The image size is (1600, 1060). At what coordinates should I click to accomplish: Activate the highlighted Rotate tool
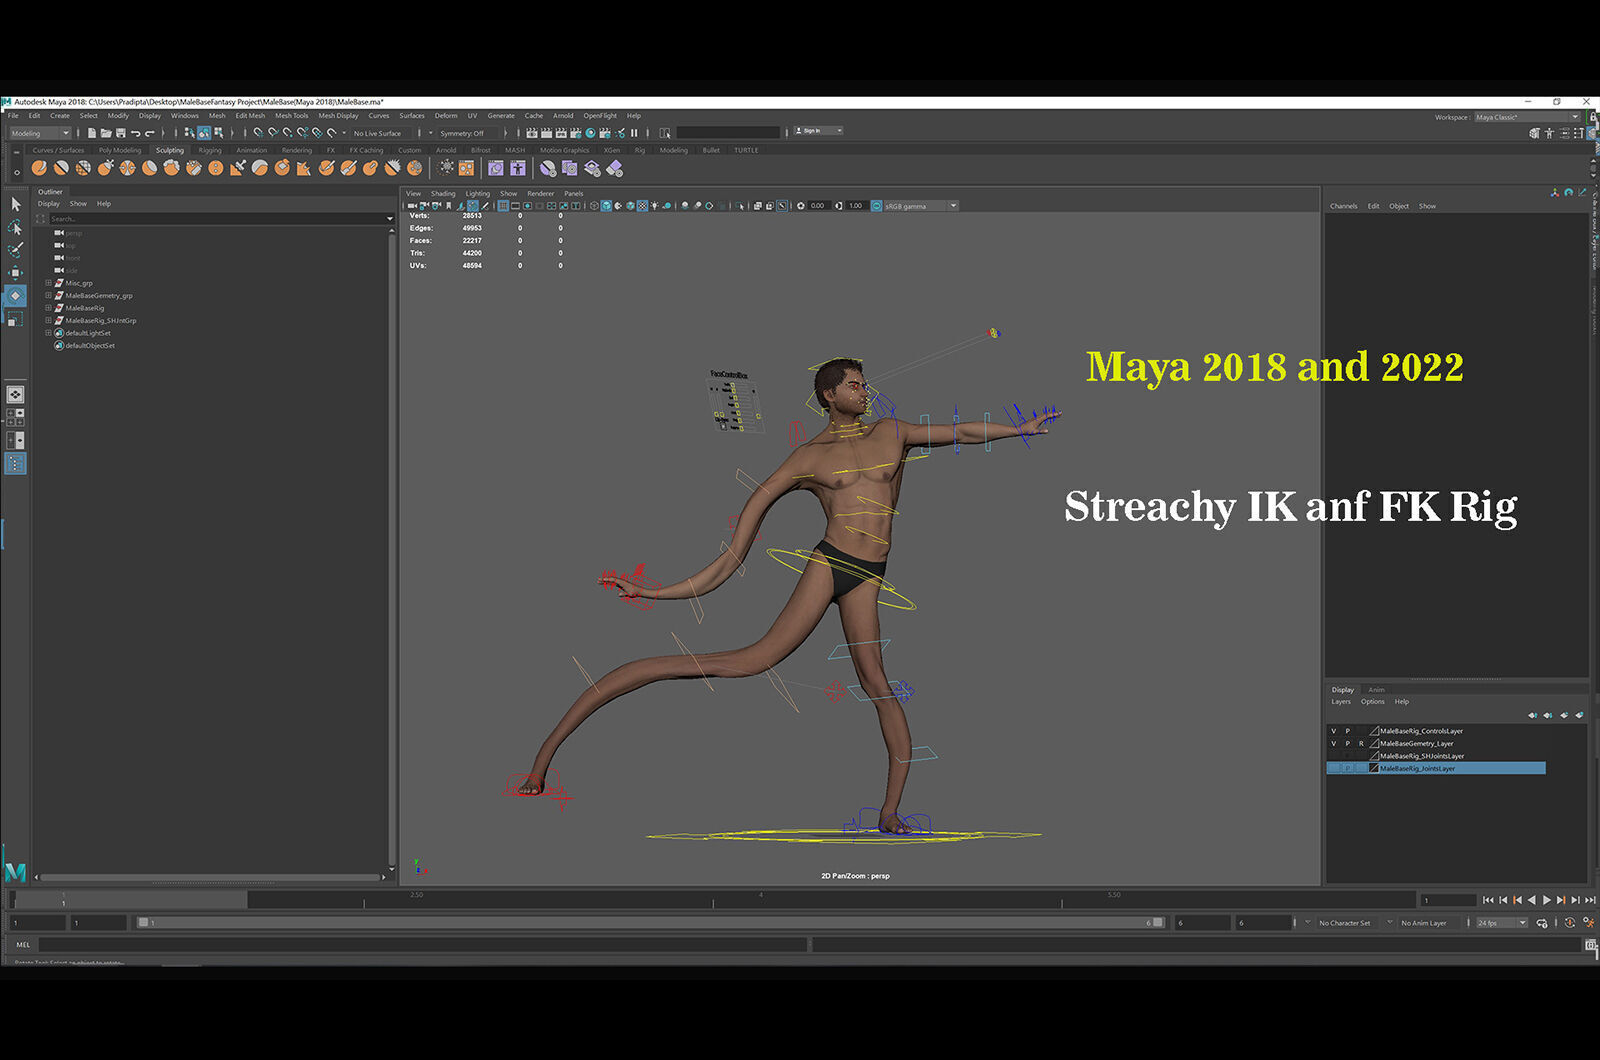[x=15, y=296]
